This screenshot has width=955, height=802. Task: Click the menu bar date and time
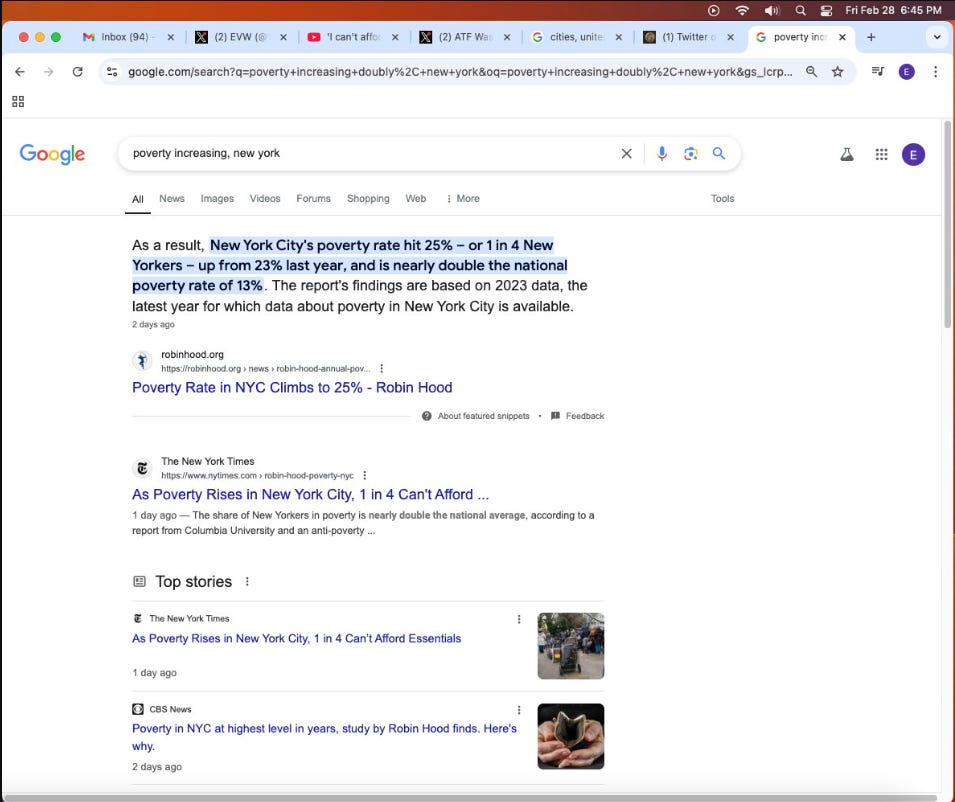tap(893, 10)
